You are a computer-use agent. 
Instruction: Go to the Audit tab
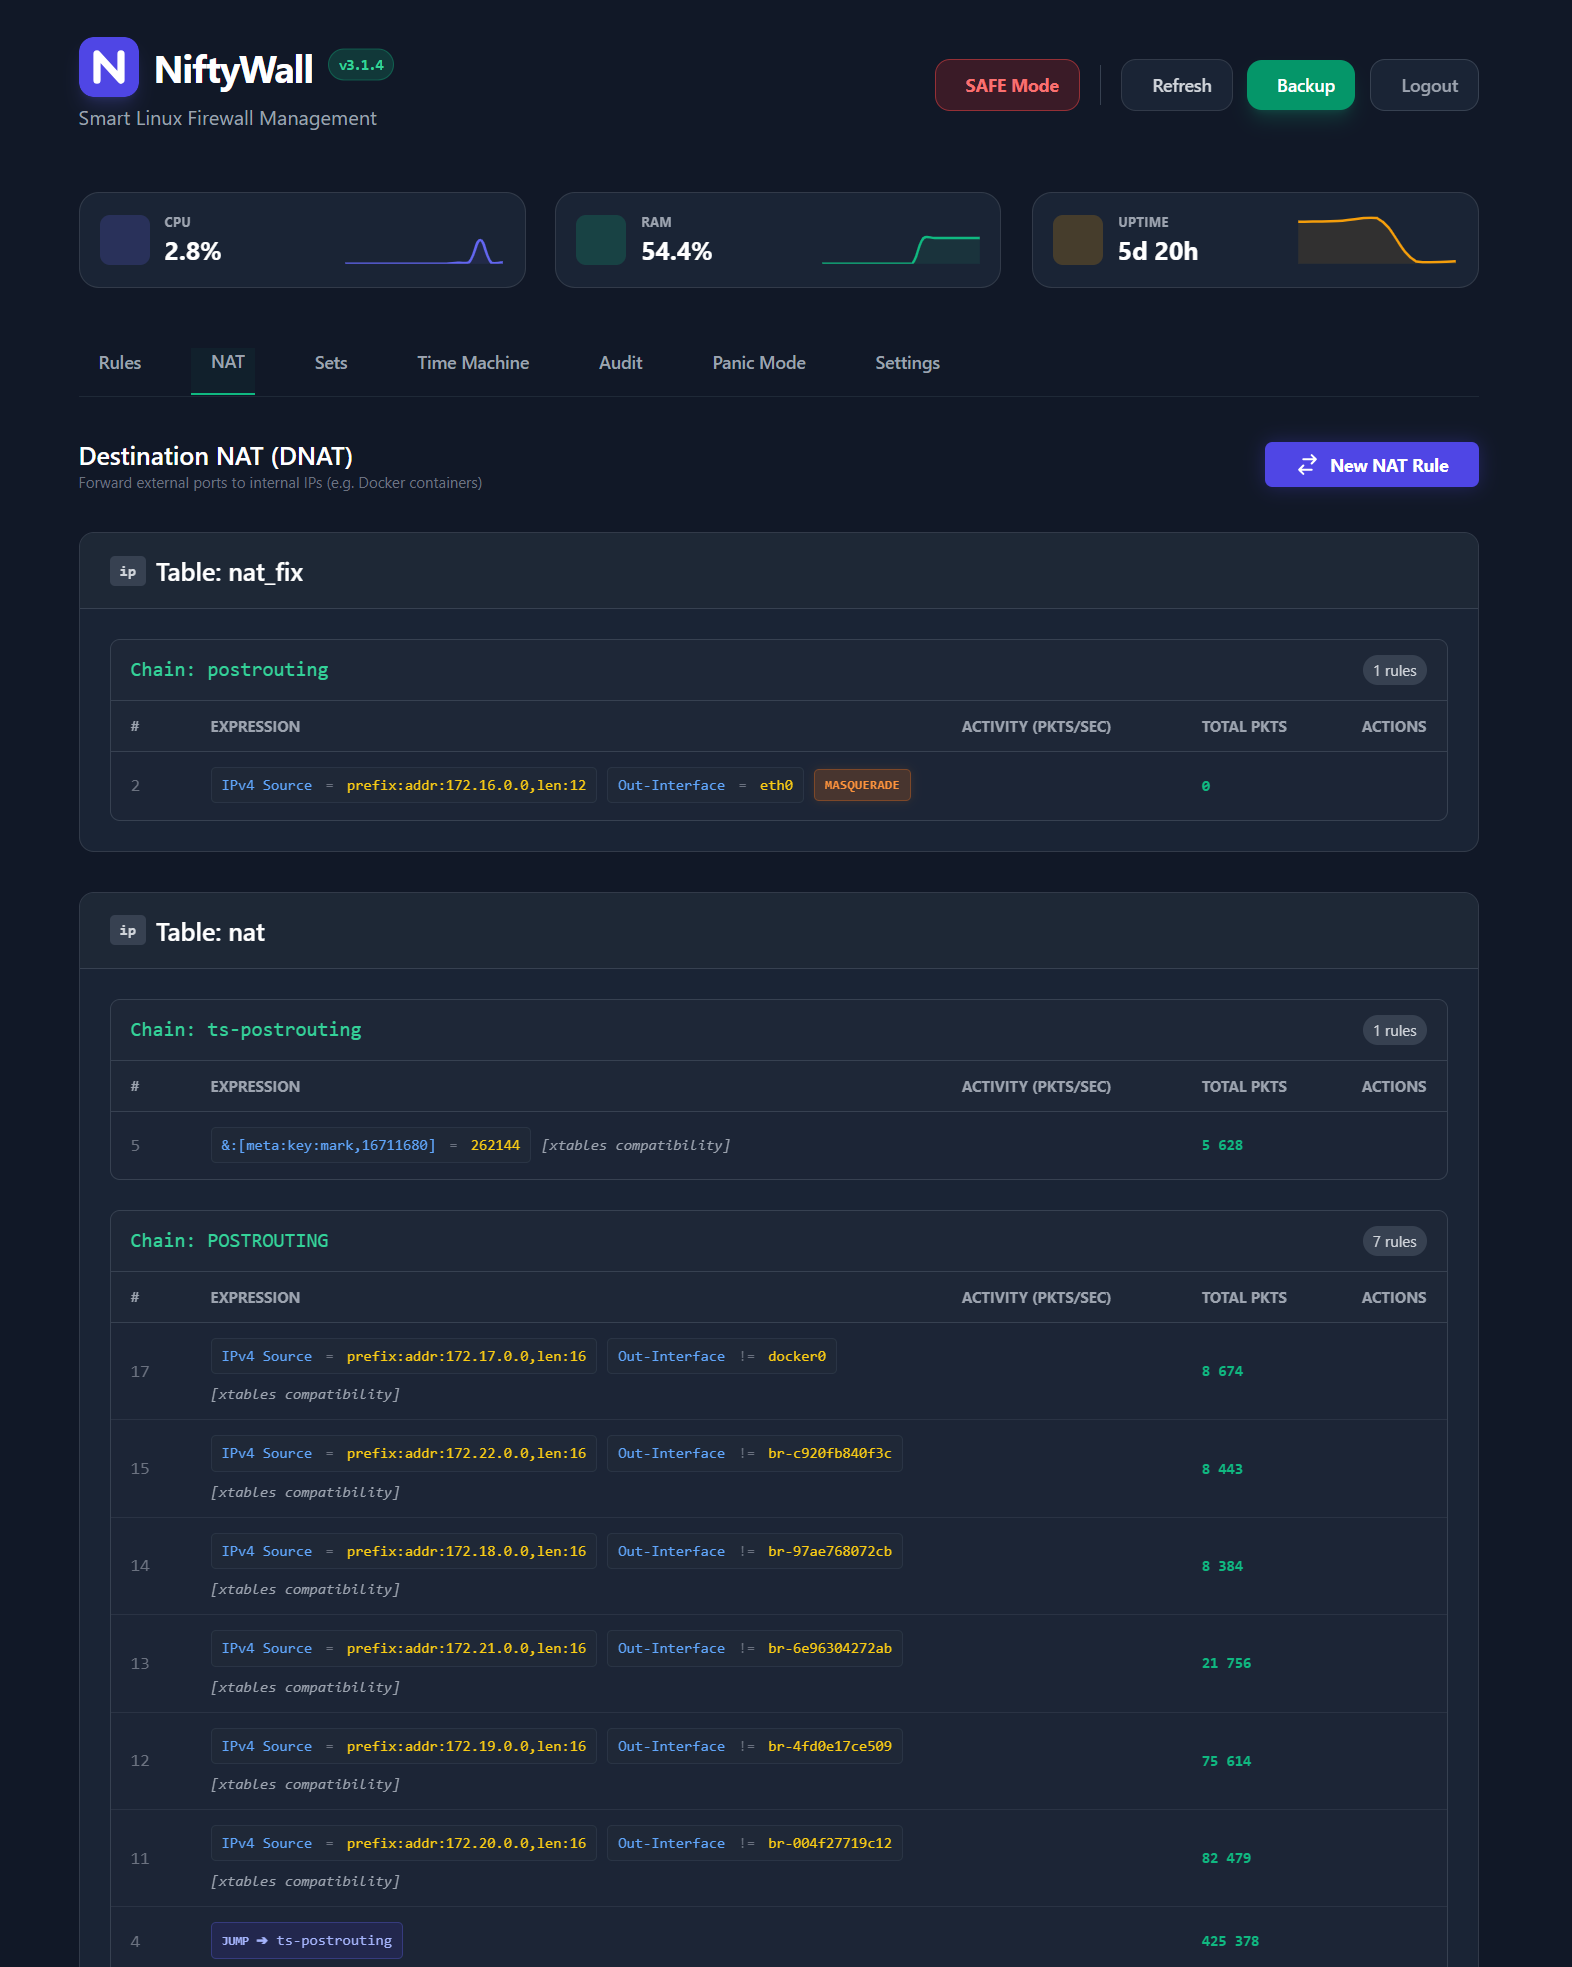click(x=621, y=363)
